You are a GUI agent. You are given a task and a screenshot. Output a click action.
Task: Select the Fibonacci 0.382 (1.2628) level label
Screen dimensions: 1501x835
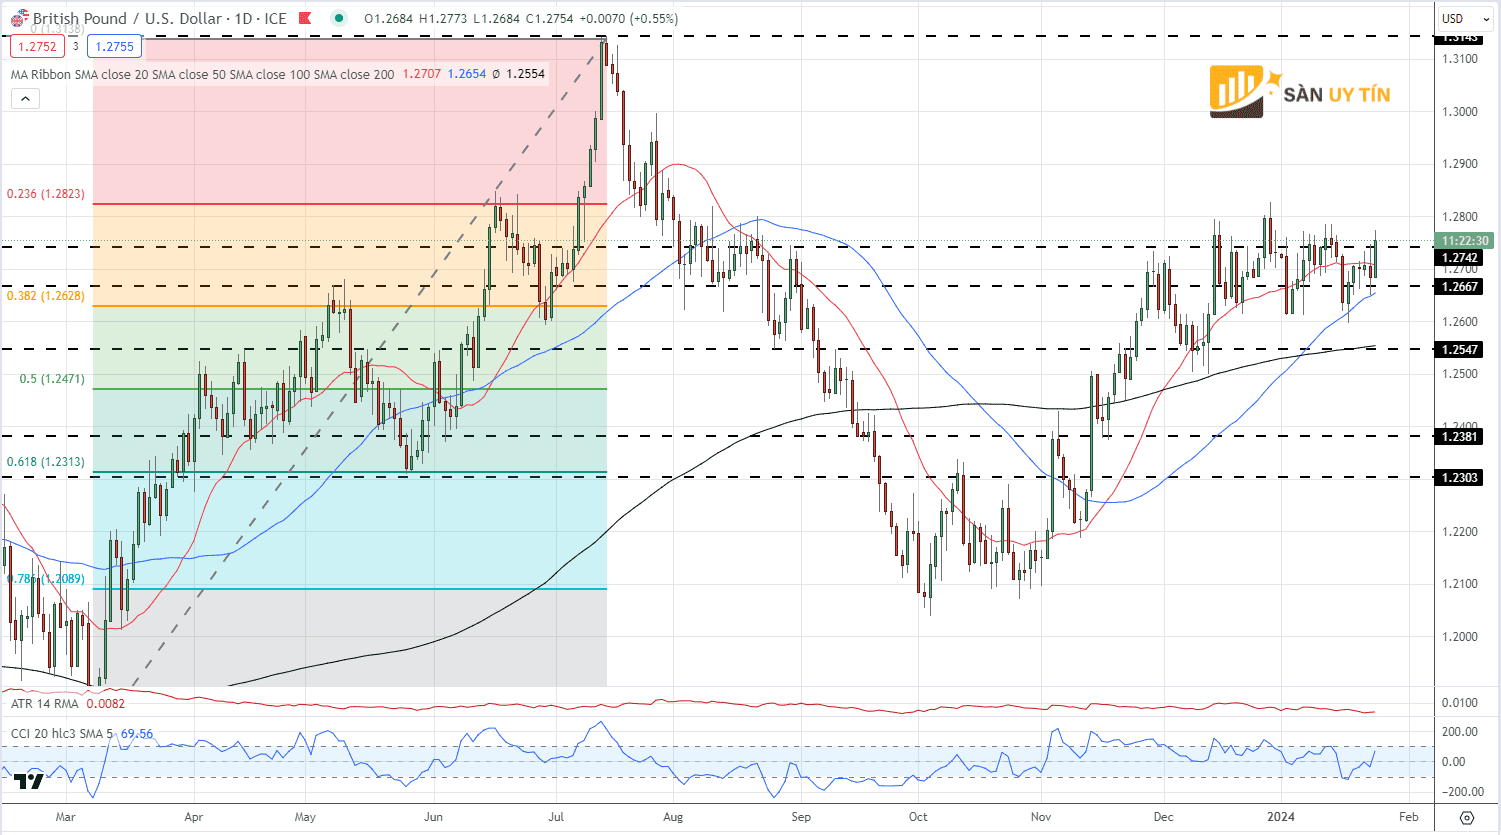pos(46,296)
